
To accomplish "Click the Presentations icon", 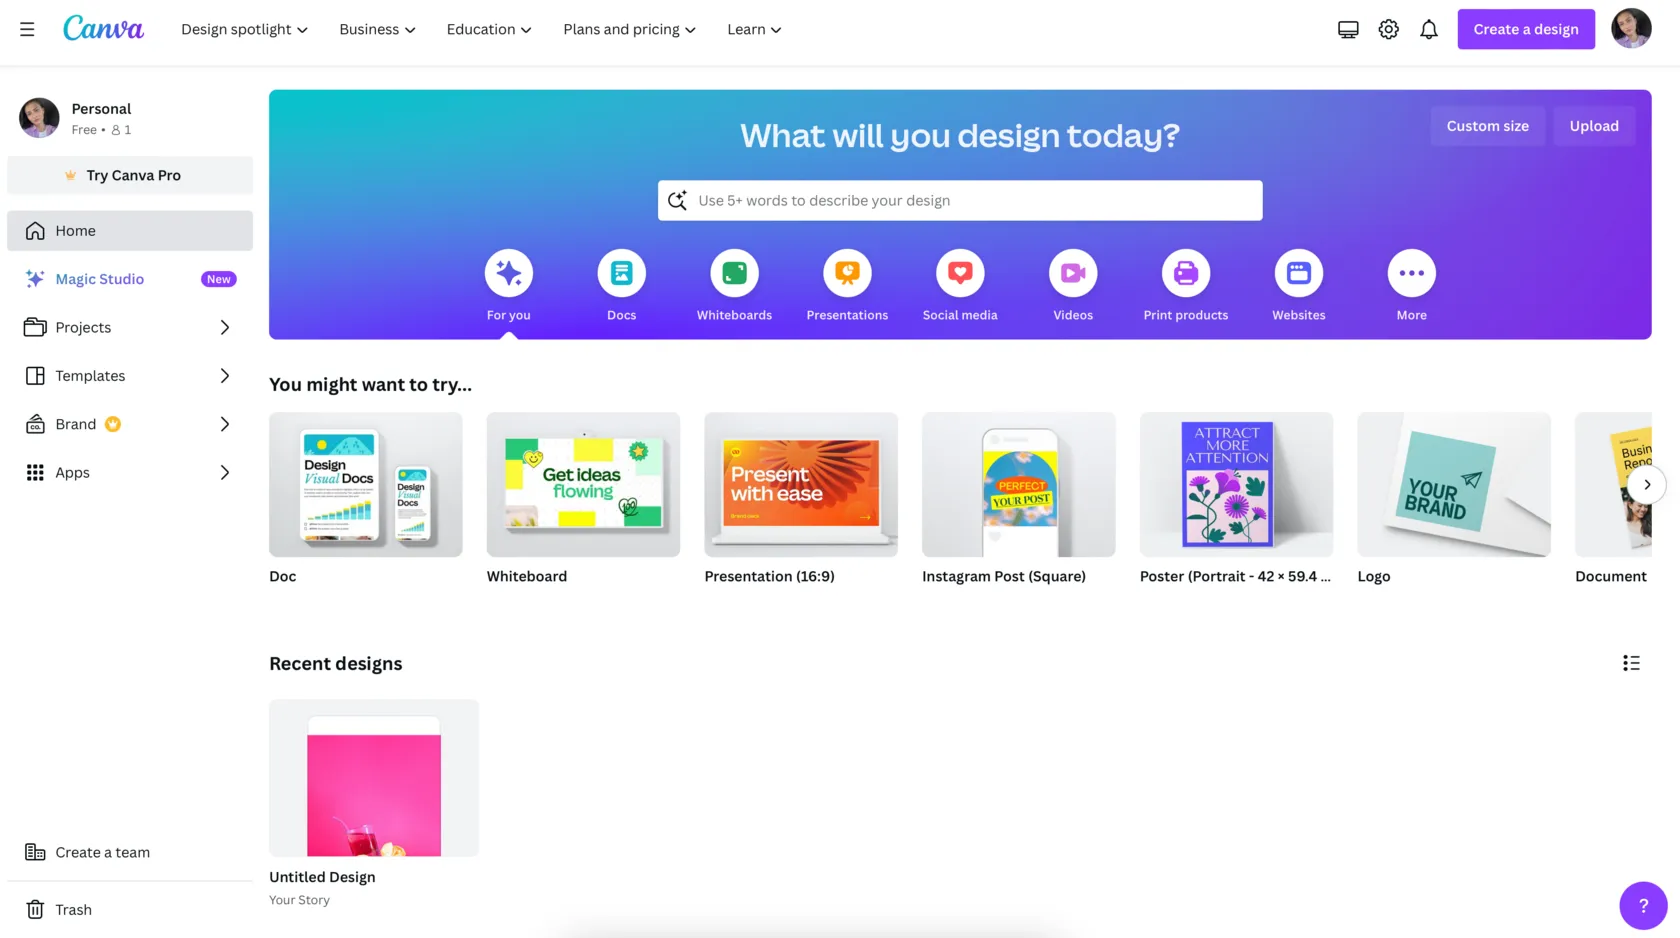I will (x=846, y=272).
